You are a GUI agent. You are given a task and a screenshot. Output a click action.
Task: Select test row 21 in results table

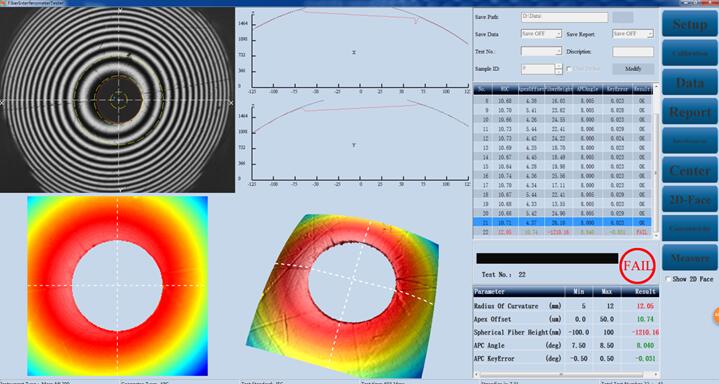pyautogui.click(x=562, y=223)
